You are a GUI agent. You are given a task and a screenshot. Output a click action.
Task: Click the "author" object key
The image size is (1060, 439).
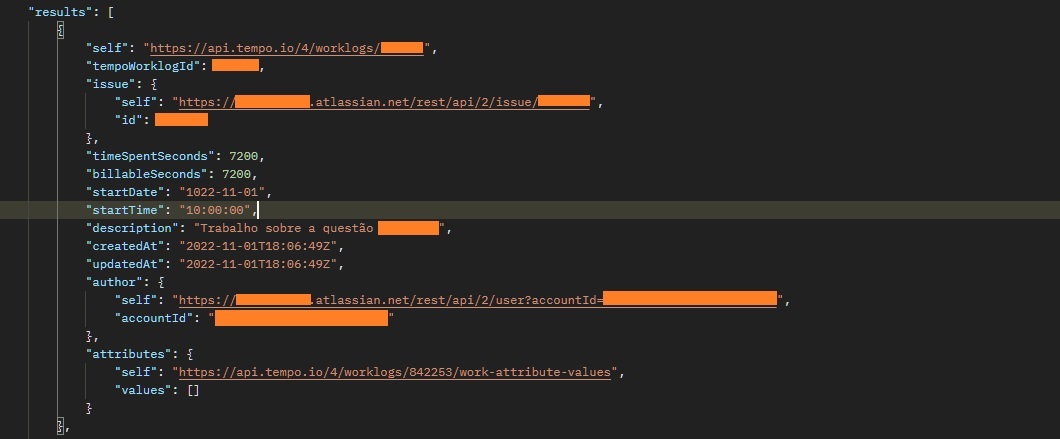tap(117, 282)
